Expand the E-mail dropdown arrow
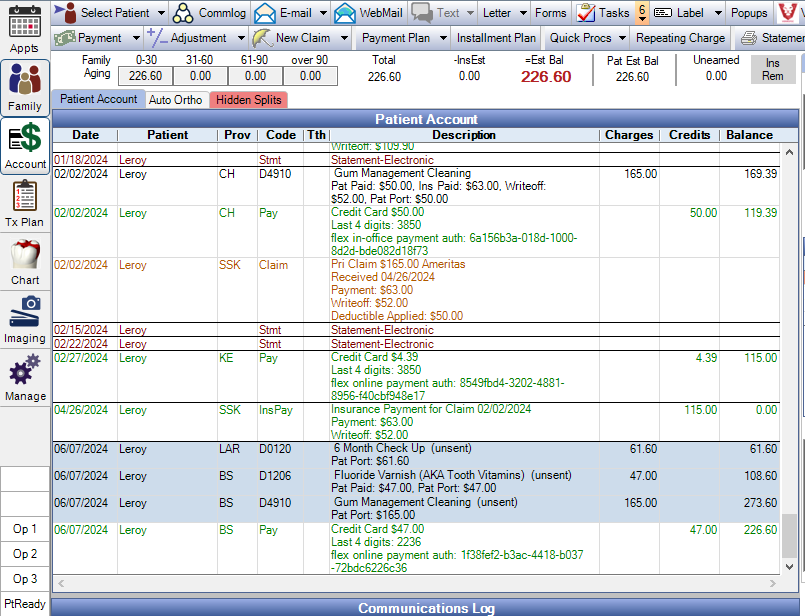This screenshot has width=805, height=616. click(323, 13)
